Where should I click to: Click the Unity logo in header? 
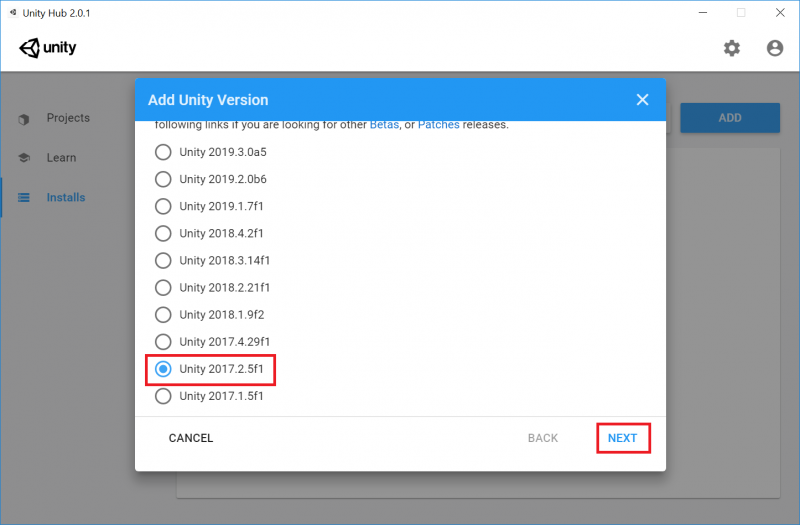(x=47, y=48)
